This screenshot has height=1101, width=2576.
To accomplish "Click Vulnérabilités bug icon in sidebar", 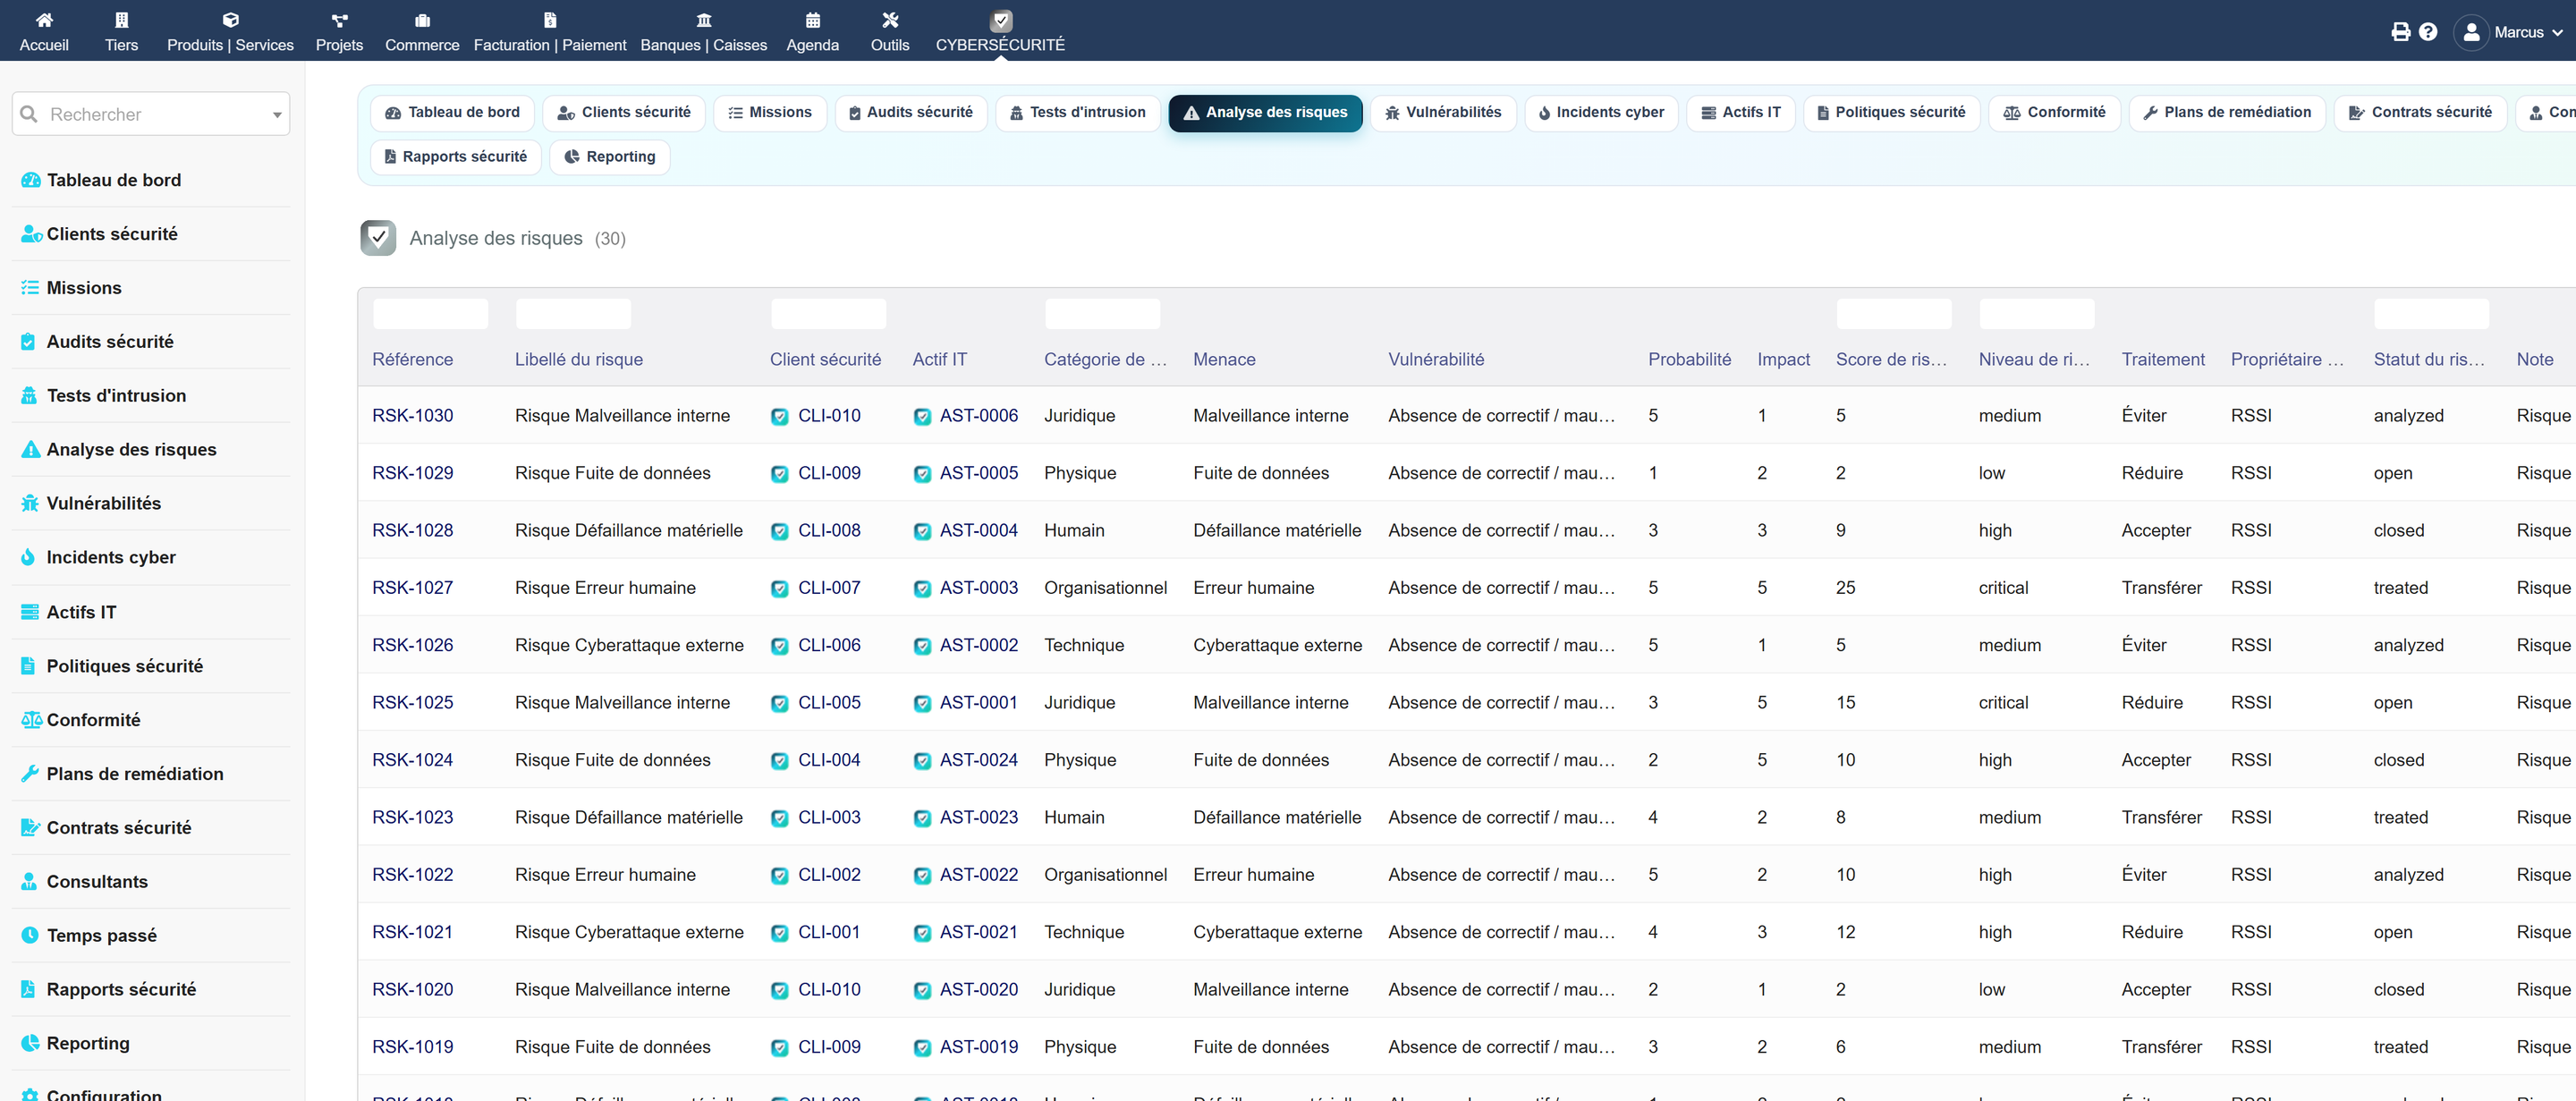I will point(30,503).
